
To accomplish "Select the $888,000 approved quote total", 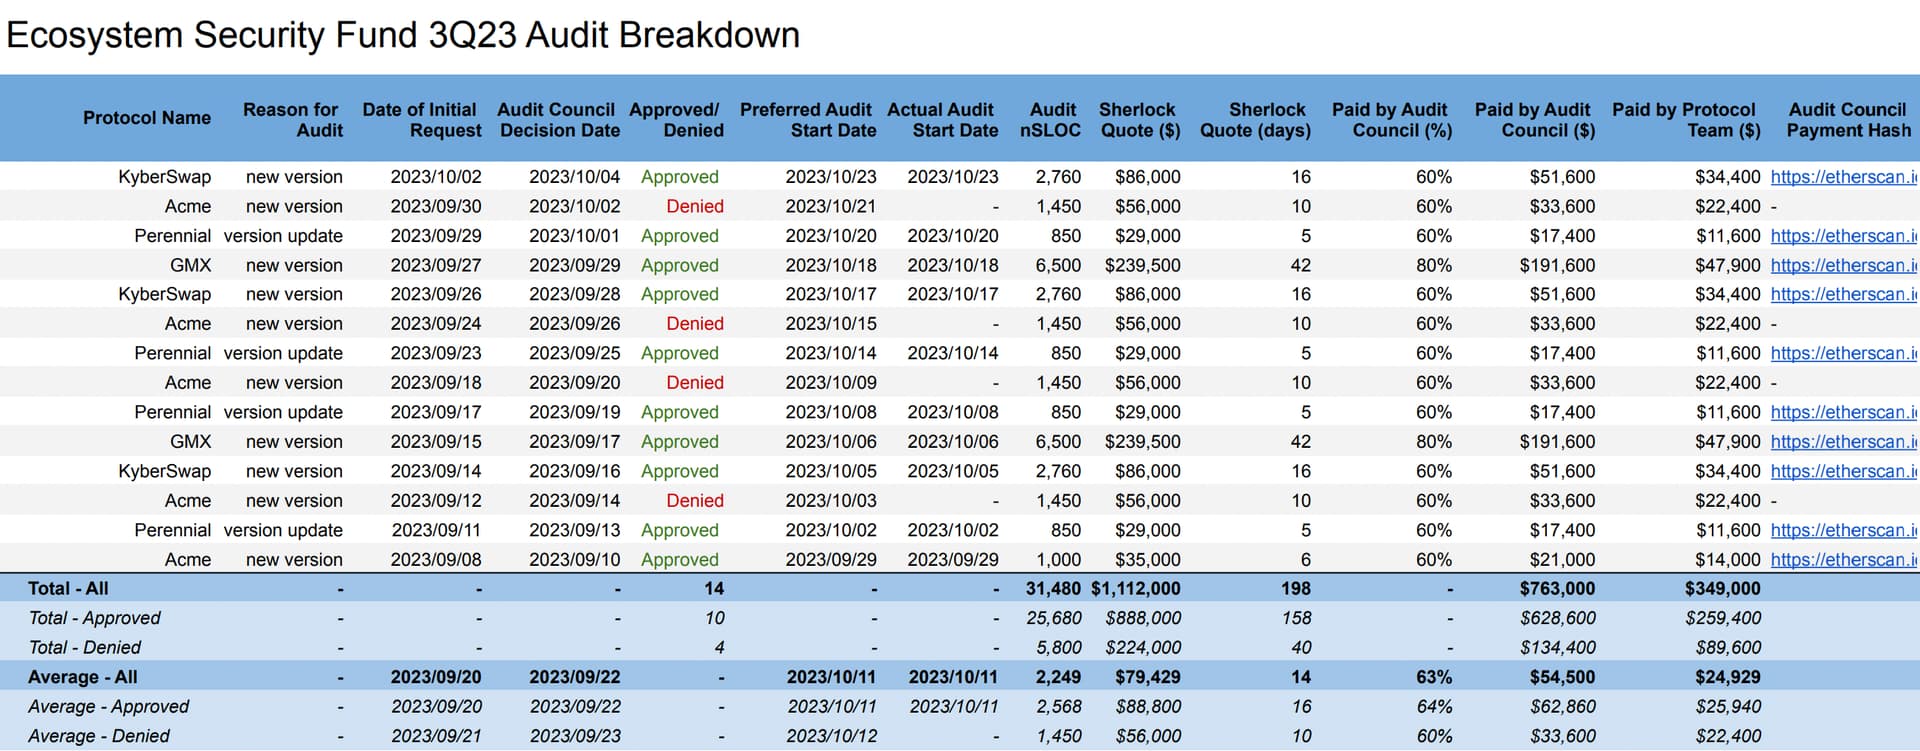I will (1143, 618).
